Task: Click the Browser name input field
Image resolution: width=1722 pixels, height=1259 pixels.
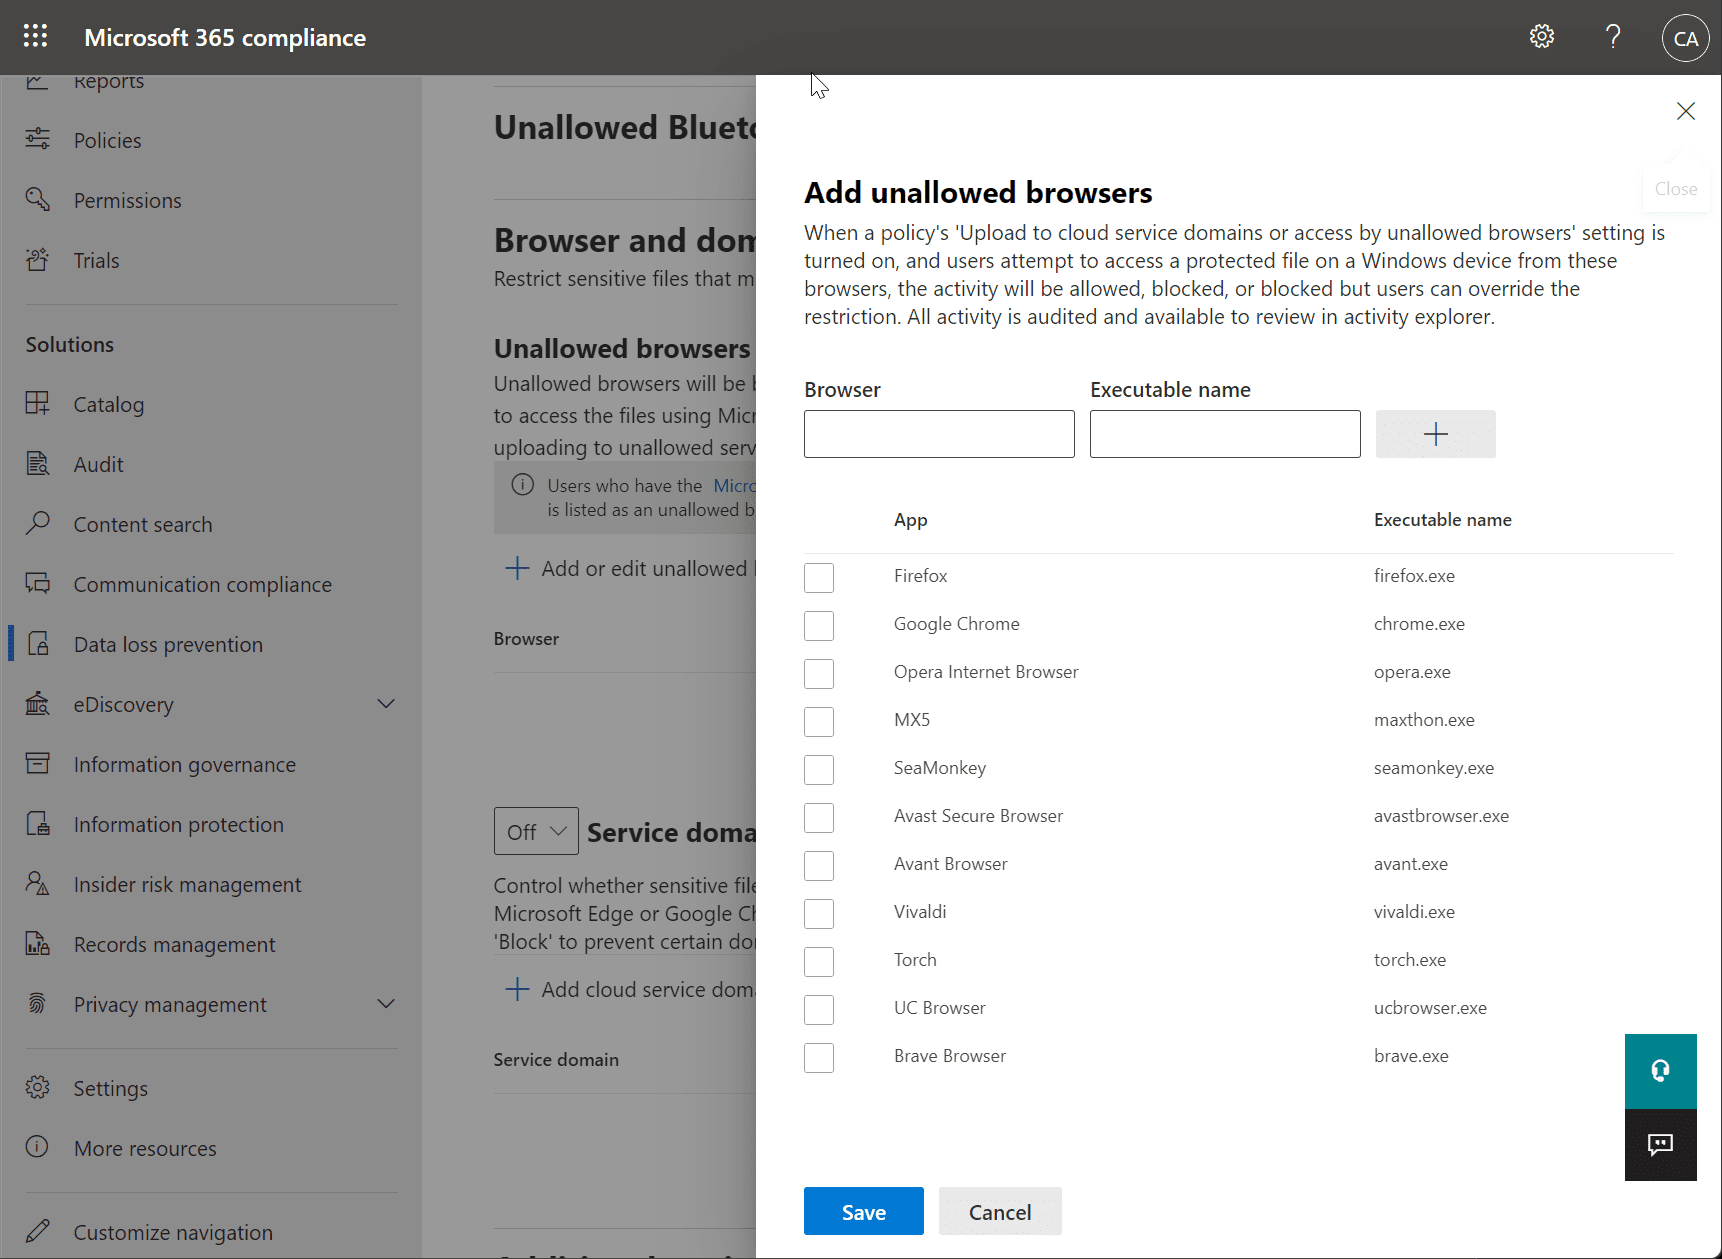Action: tap(938, 433)
